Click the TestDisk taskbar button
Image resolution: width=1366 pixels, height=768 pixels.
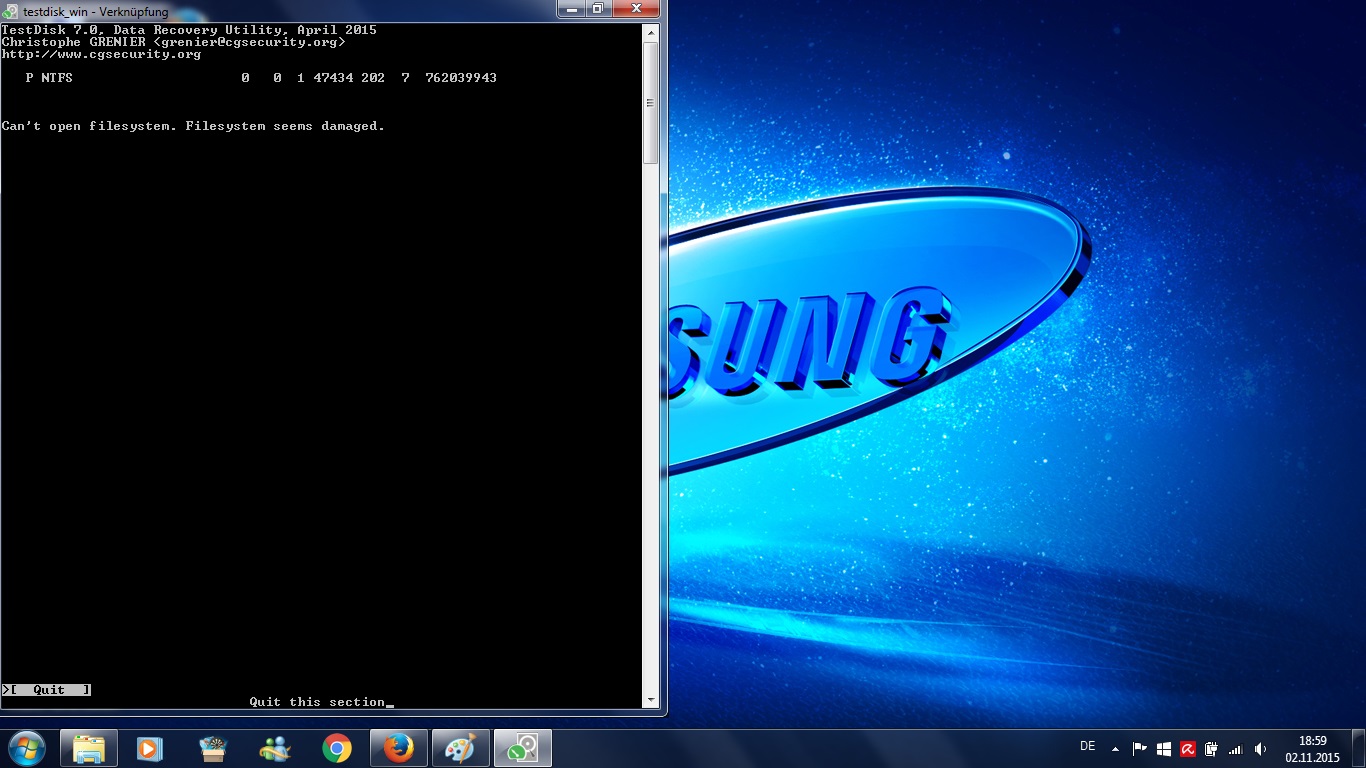[523, 748]
